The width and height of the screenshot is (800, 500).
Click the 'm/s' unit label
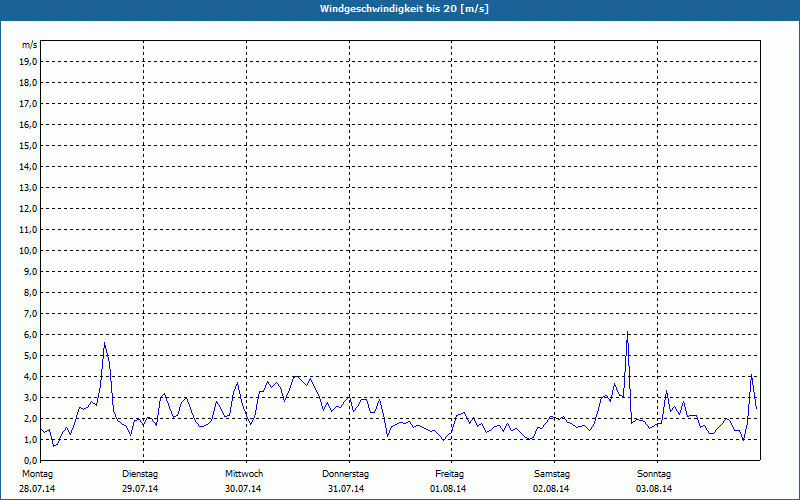pos(30,45)
